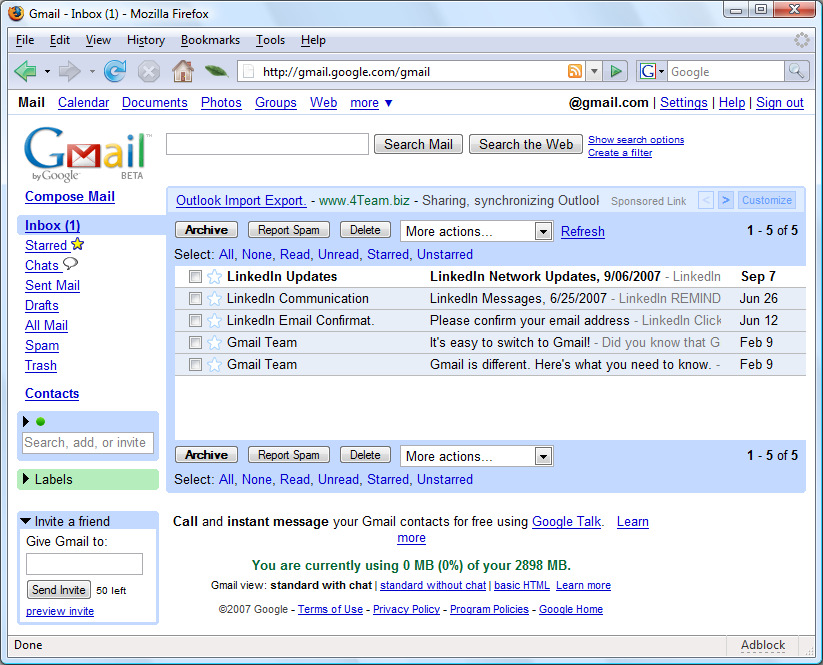Tick the checkbox for LinkedIn Communication
This screenshot has width=823, height=665.
[195, 299]
